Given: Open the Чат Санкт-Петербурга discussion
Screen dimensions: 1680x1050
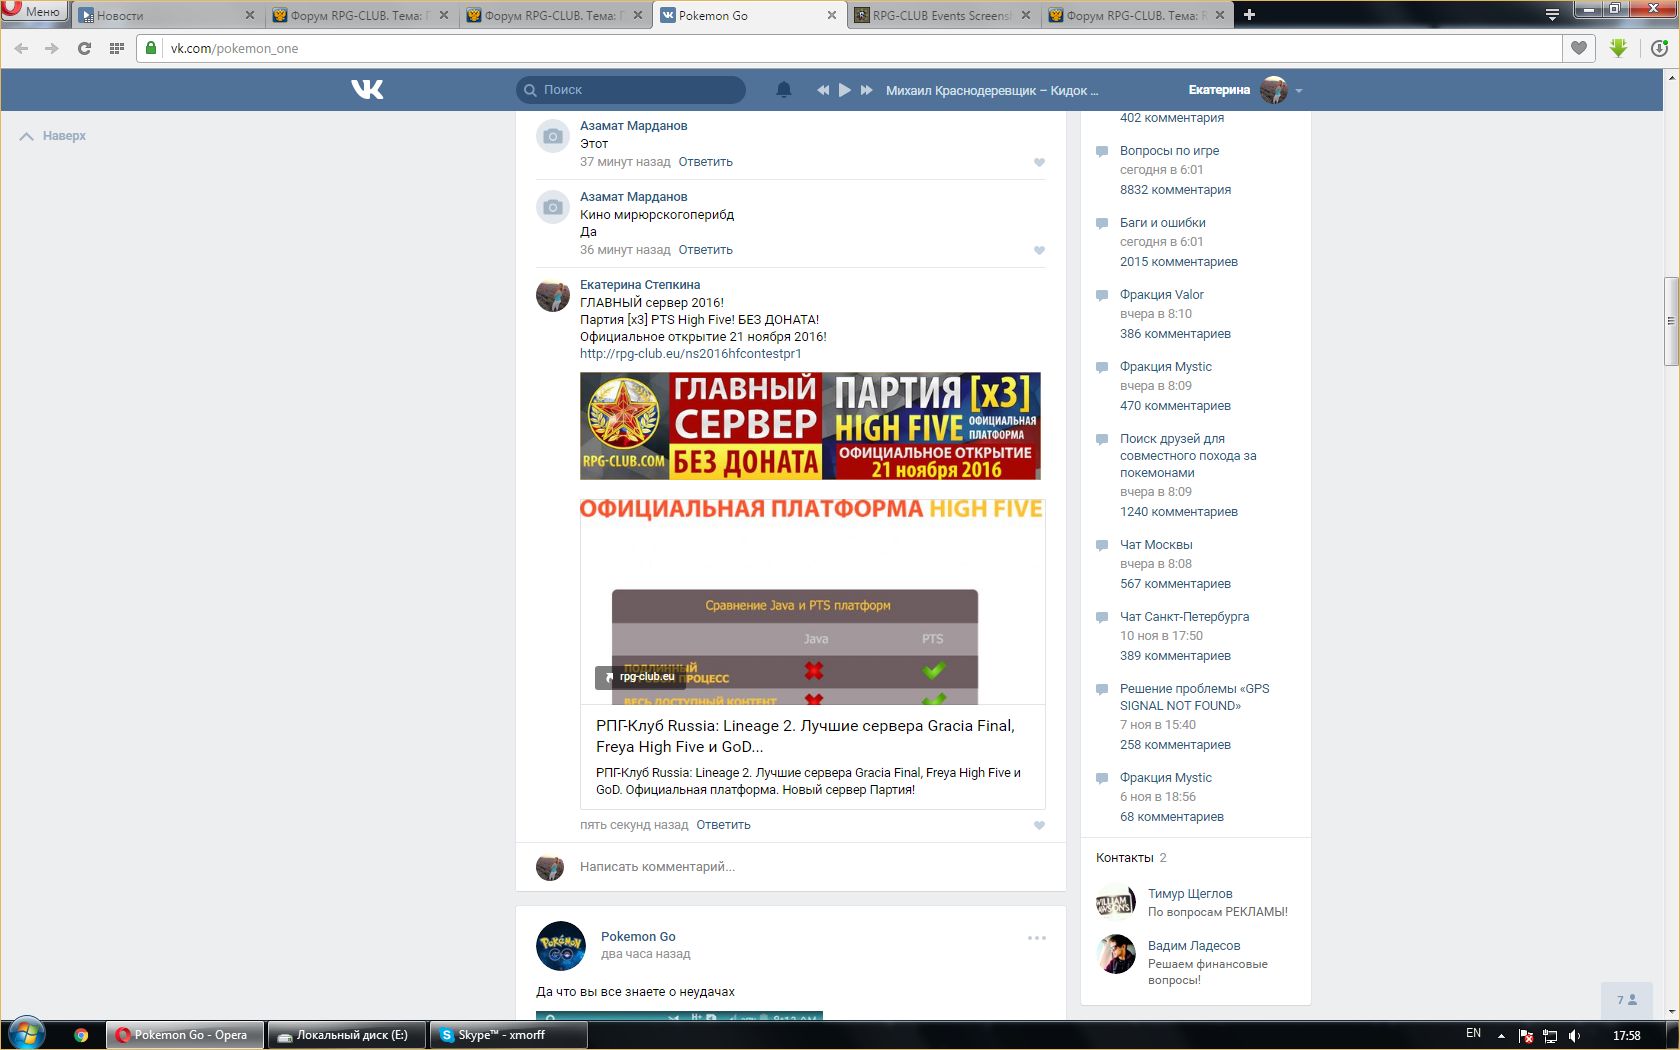Looking at the screenshot, I should pyautogui.click(x=1184, y=617).
